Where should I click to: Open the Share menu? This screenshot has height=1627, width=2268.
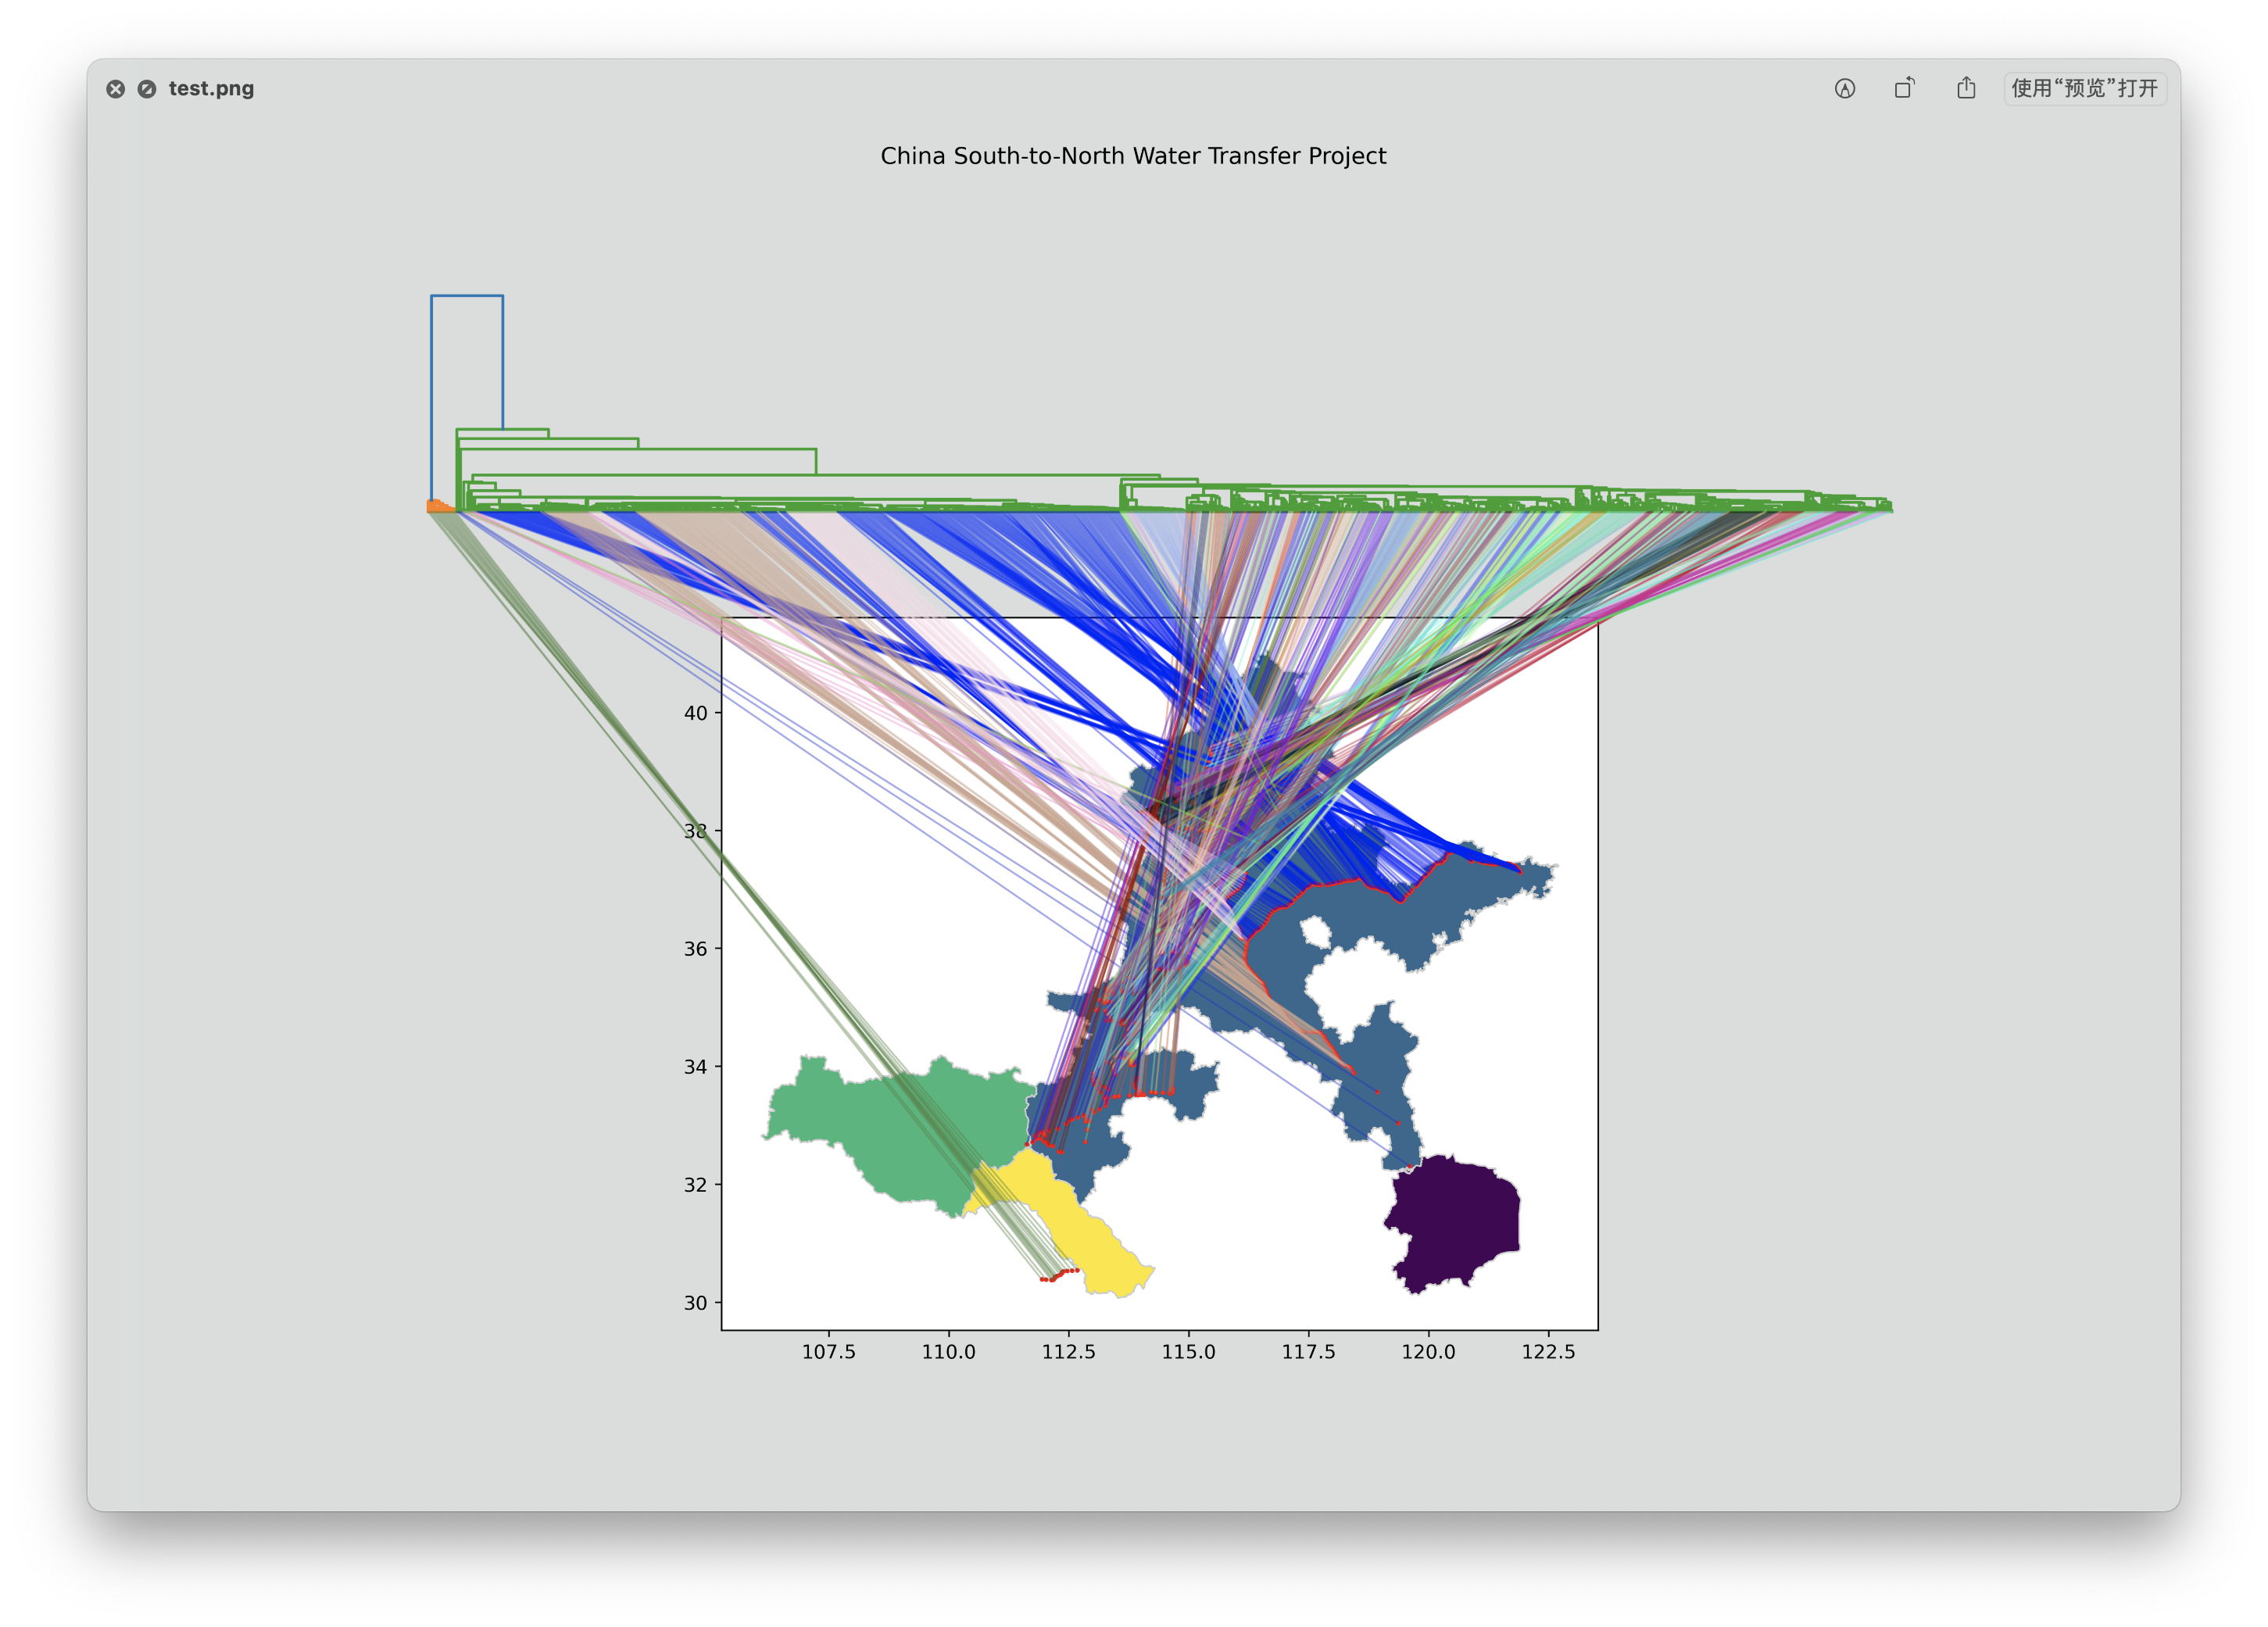tap(1966, 88)
